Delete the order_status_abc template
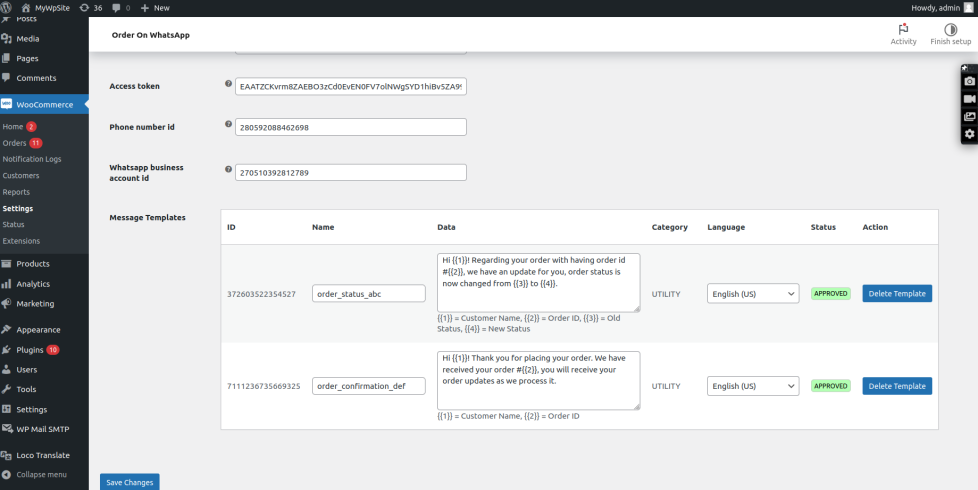This screenshot has height=490, width=978. (896, 294)
